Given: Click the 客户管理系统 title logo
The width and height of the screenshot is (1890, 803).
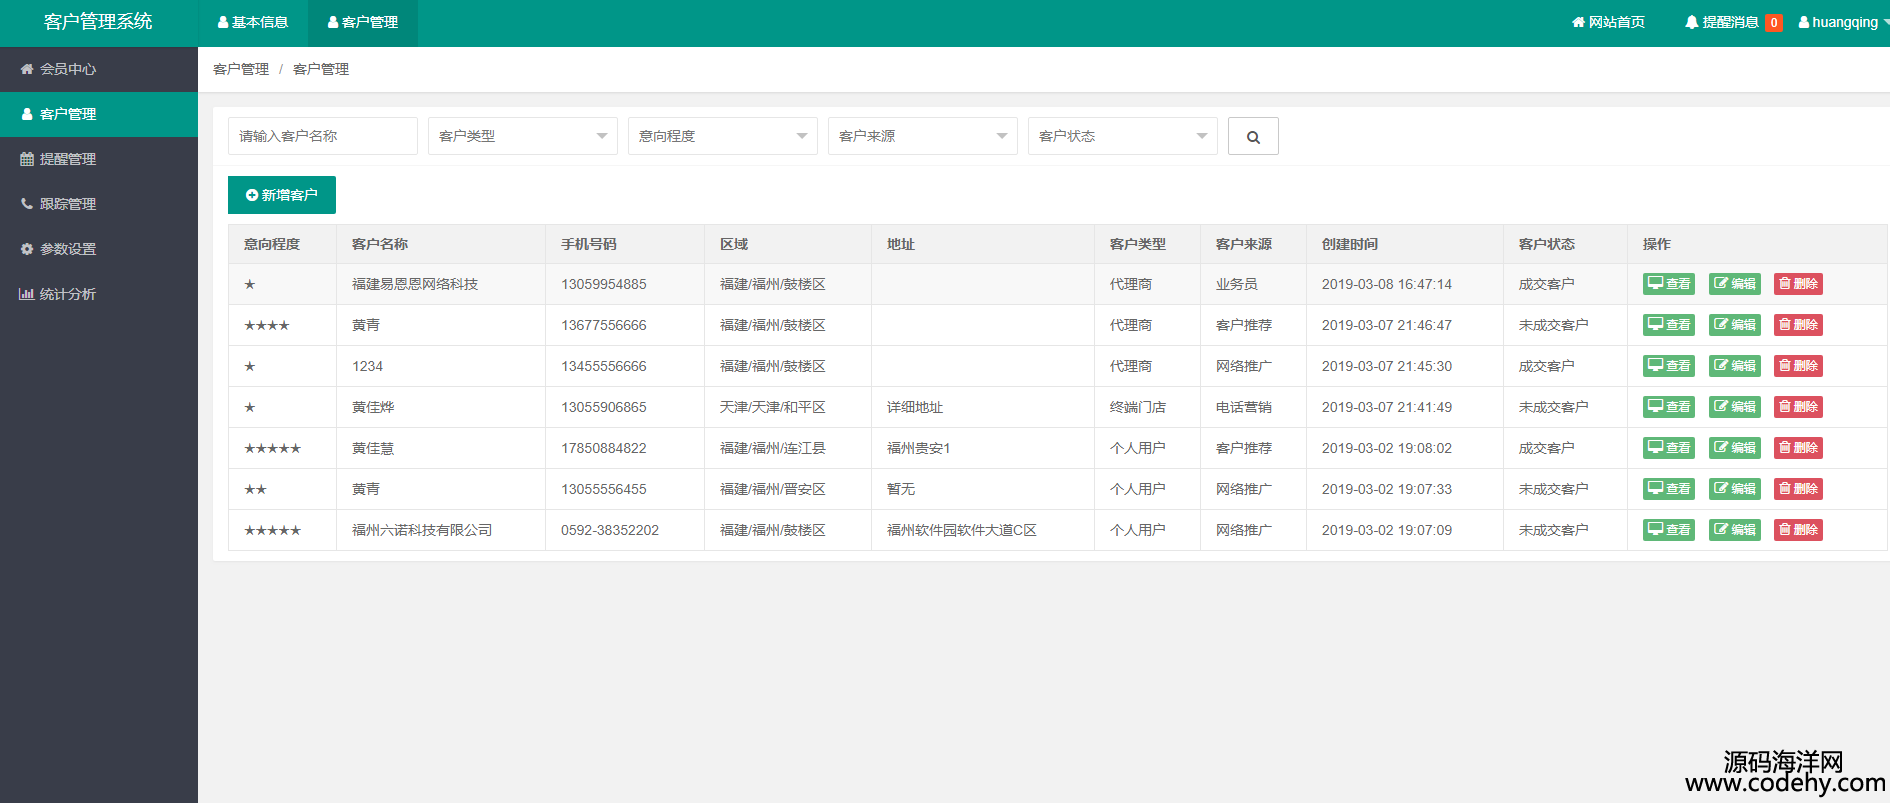Looking at the screenshot, I should click(x=98, y=22).
